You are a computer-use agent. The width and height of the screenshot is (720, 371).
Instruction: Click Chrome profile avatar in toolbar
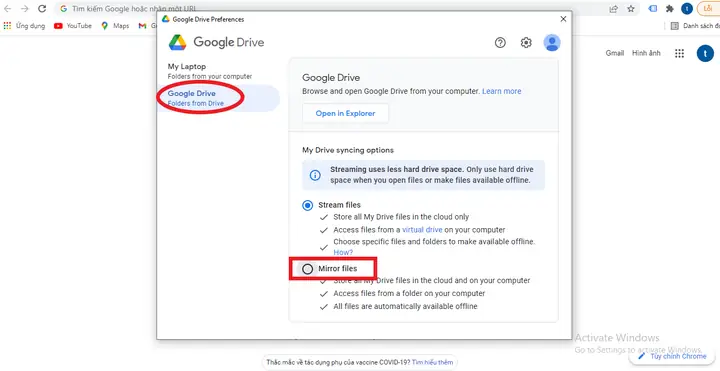[x=686, y=9]
